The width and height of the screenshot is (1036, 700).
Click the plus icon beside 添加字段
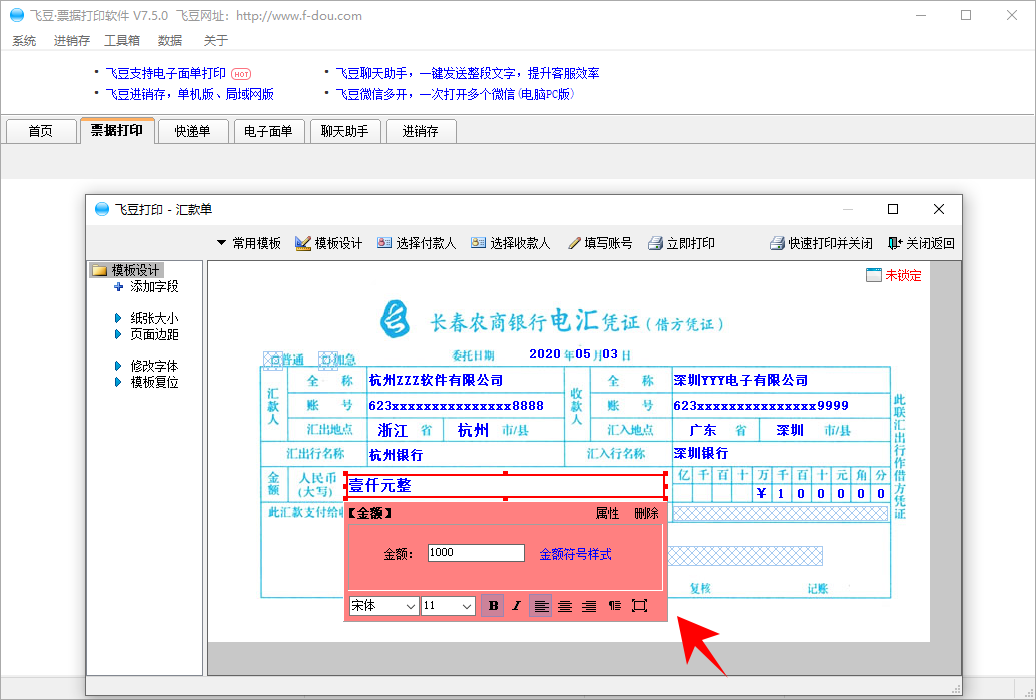(118, 286)
